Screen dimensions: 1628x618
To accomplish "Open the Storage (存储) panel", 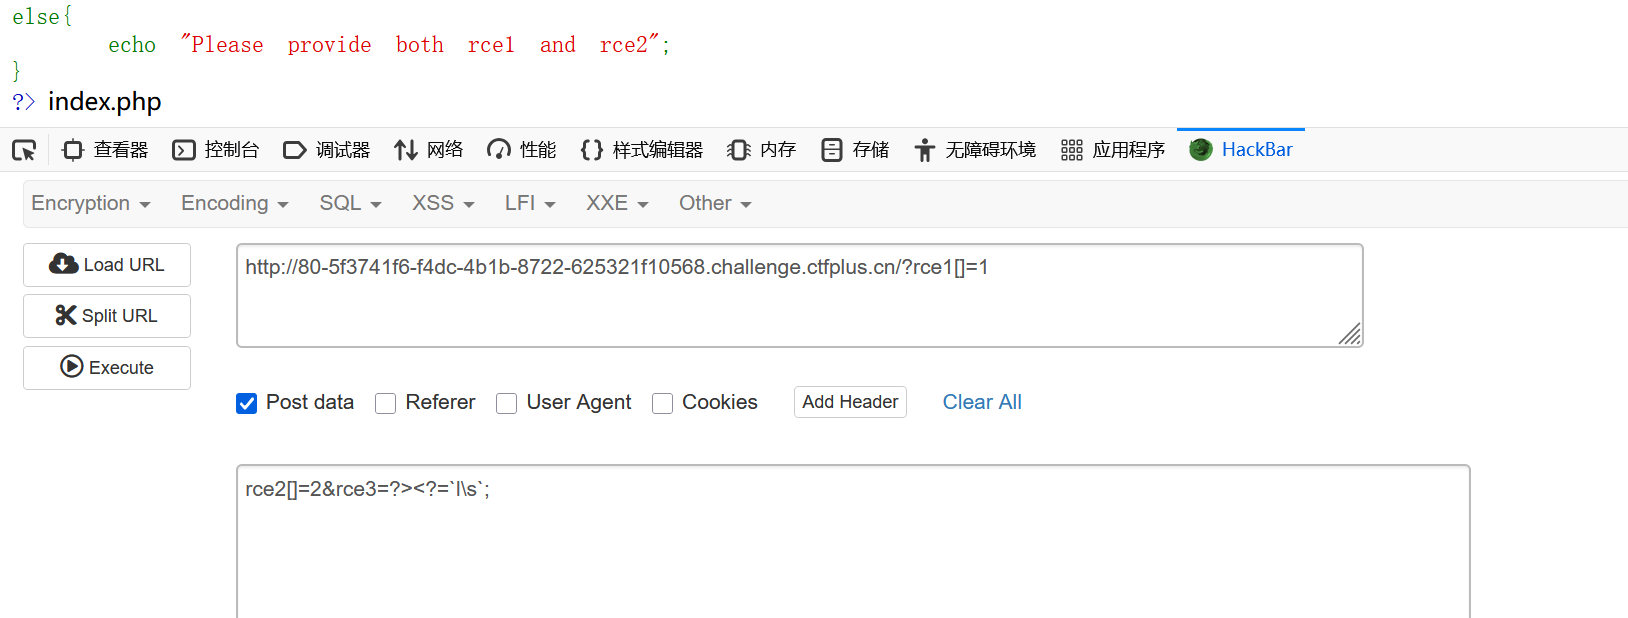I will [x=855, y=150].
